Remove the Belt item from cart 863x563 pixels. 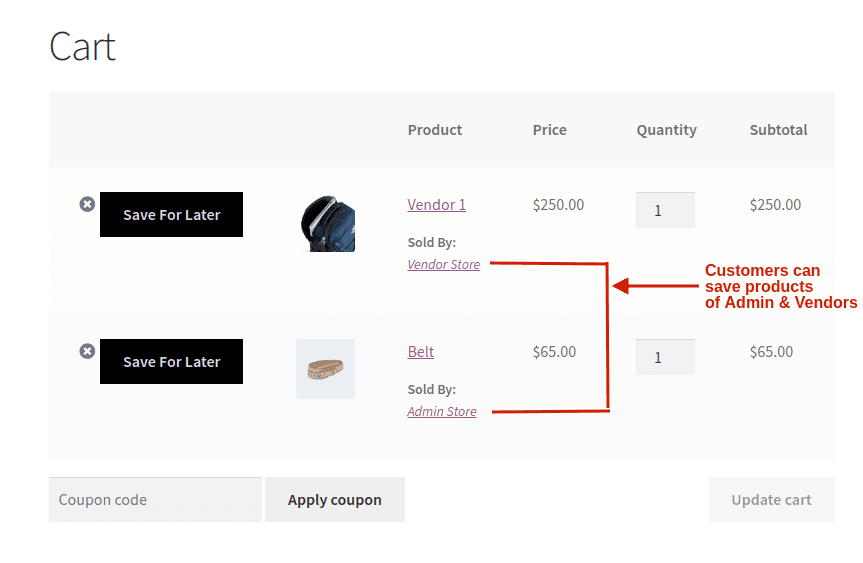pos(87,351)
